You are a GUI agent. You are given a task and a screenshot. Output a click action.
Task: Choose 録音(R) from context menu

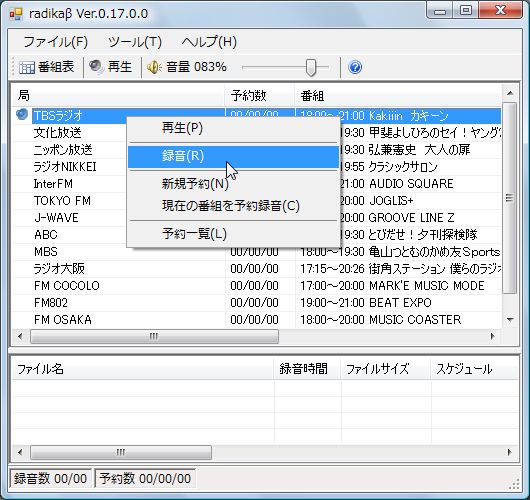234,156
